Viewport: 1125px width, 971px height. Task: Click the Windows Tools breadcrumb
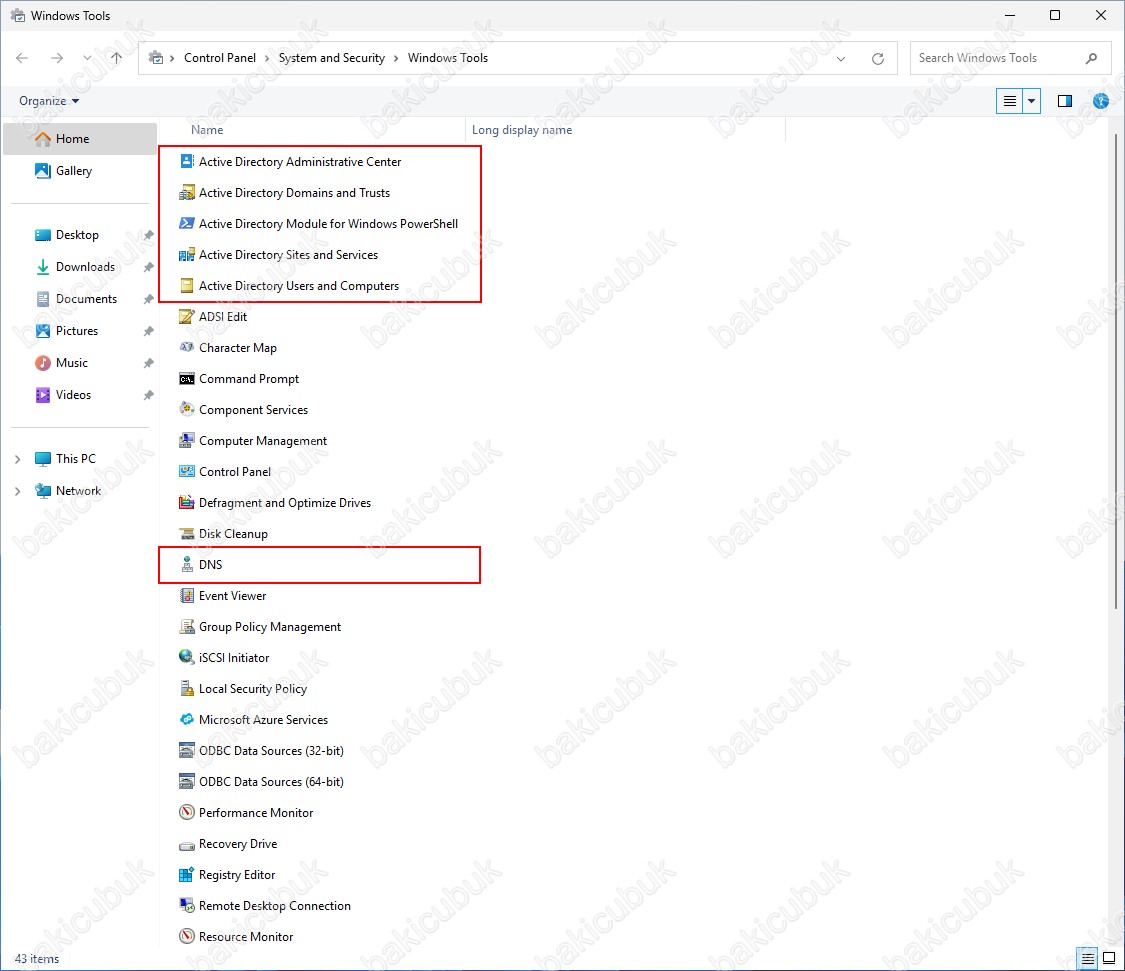[x=448, y=58]
